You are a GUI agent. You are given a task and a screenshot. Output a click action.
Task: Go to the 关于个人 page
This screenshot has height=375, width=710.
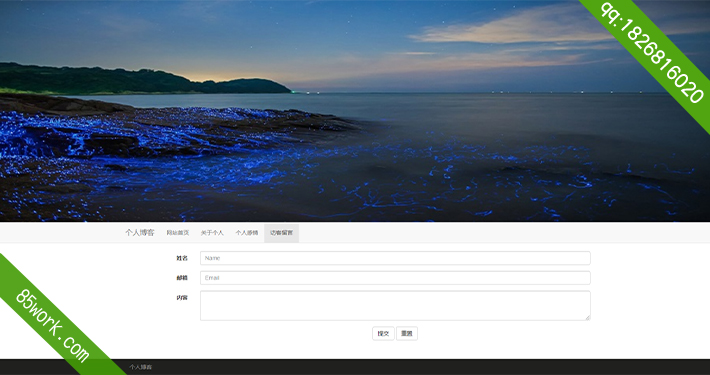(x=212, y=233)
